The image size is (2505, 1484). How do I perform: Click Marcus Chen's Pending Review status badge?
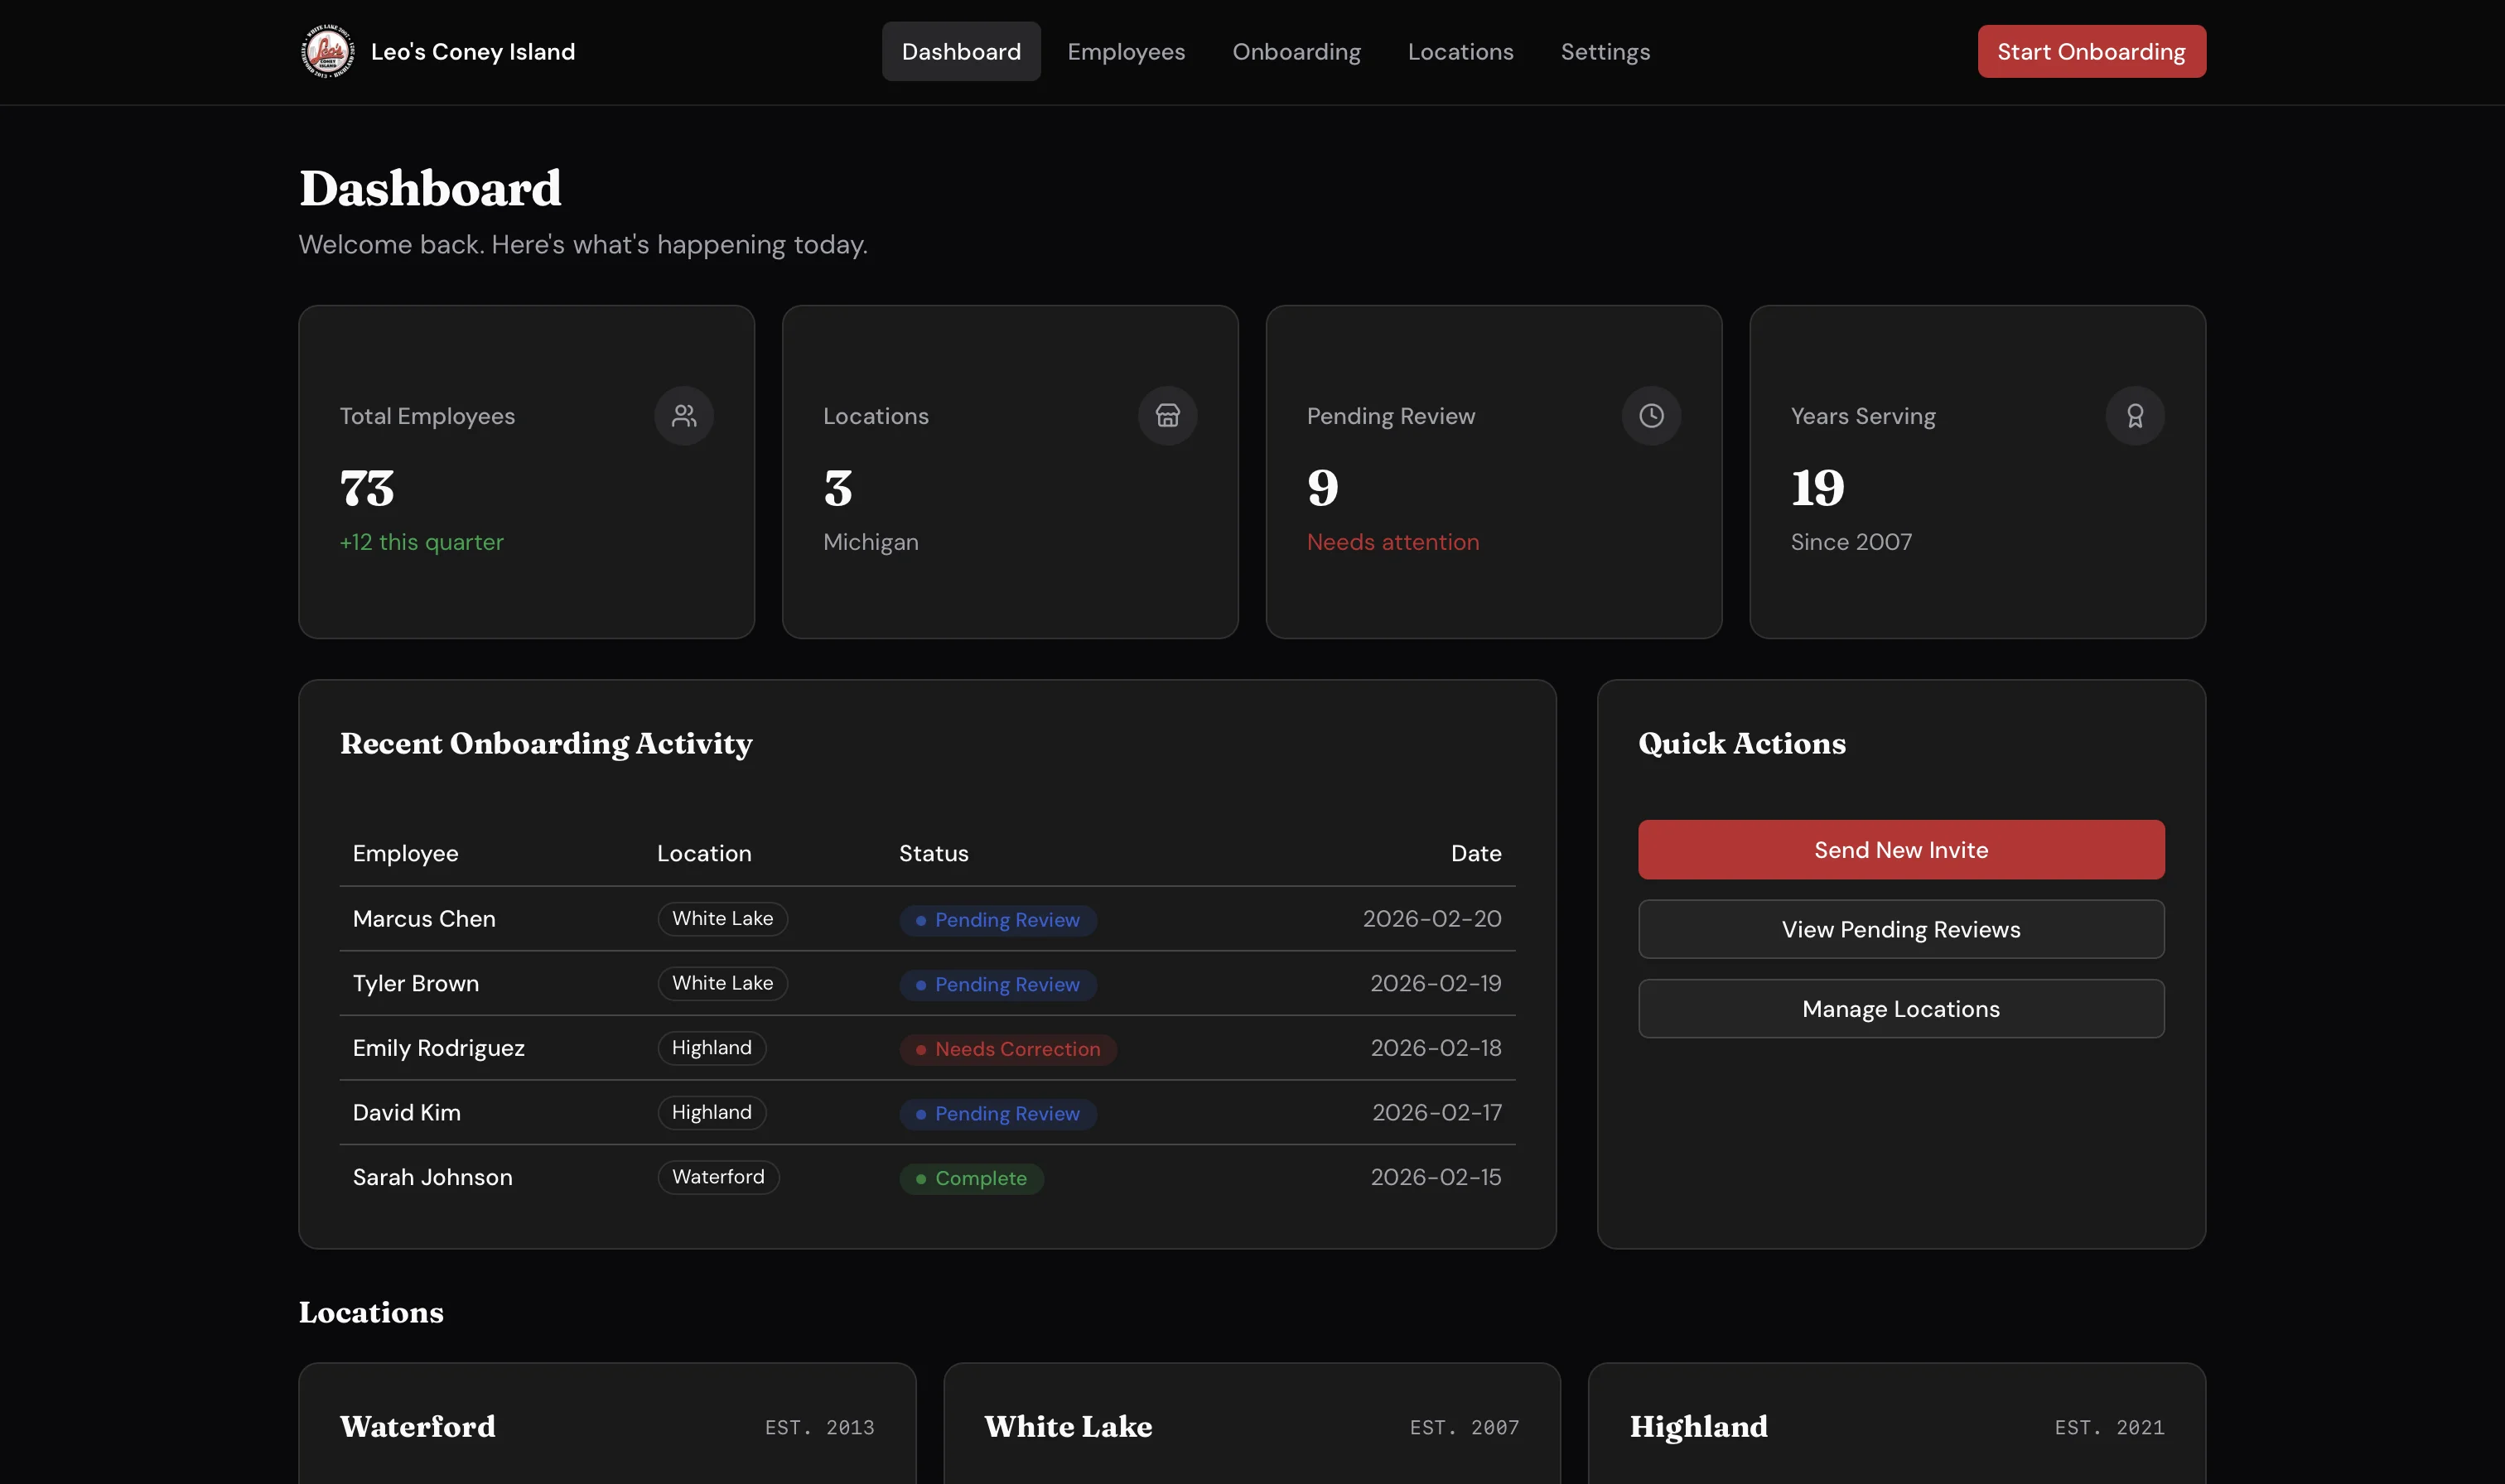(x=997, y=919)
